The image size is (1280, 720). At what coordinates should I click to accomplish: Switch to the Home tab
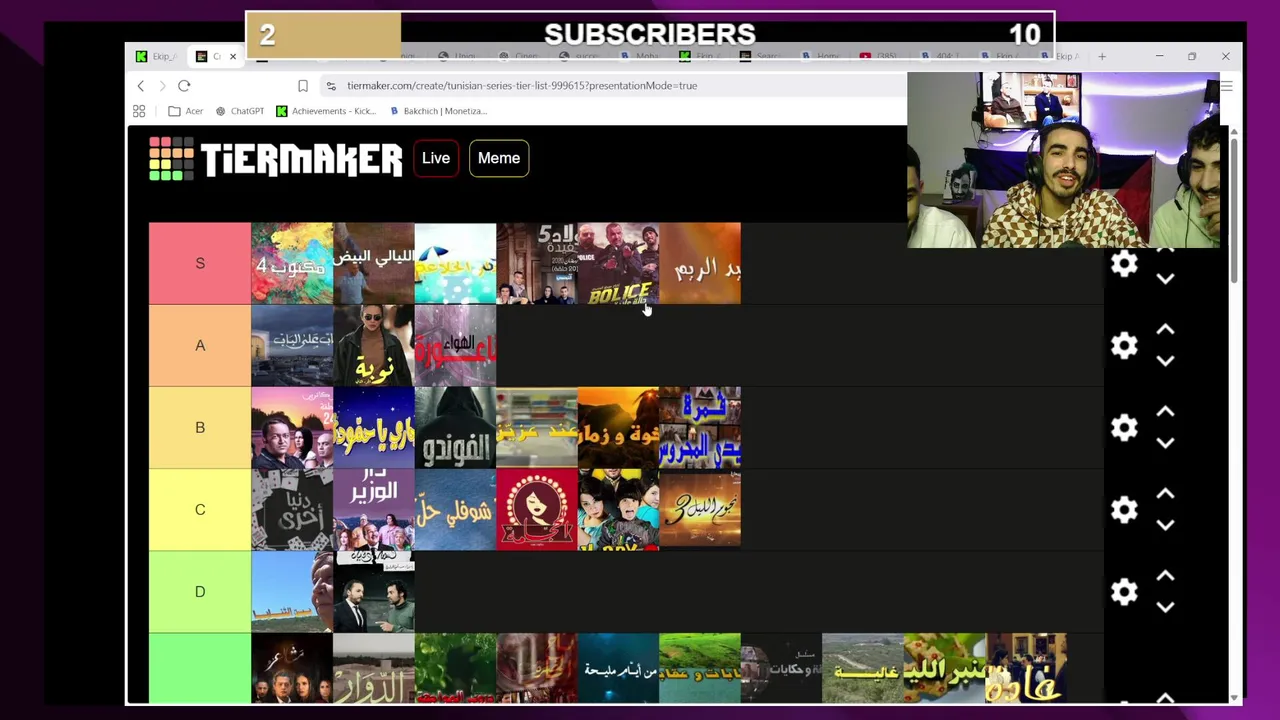pos(821,56)
